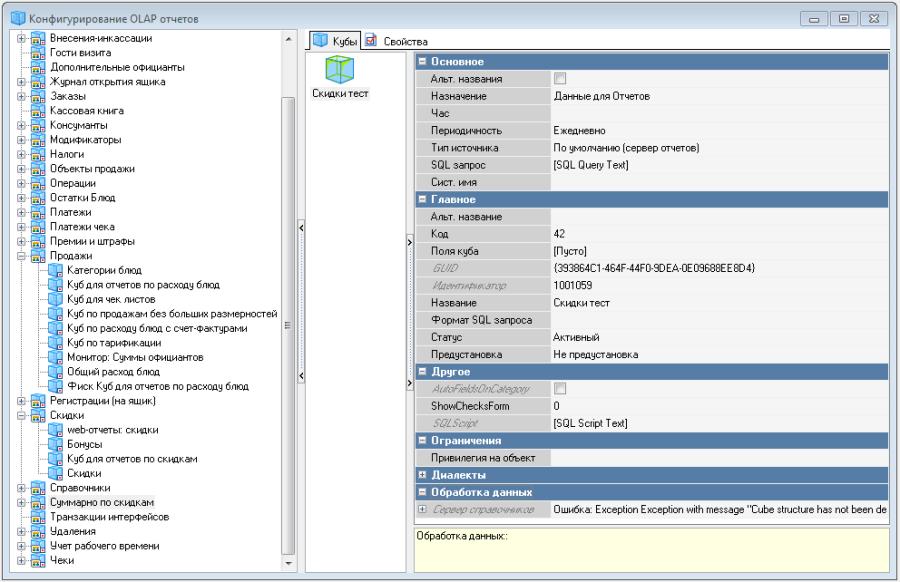Click the Категории блюд cube icon
This screenshot has height=582, width=900.
point(56,270)
